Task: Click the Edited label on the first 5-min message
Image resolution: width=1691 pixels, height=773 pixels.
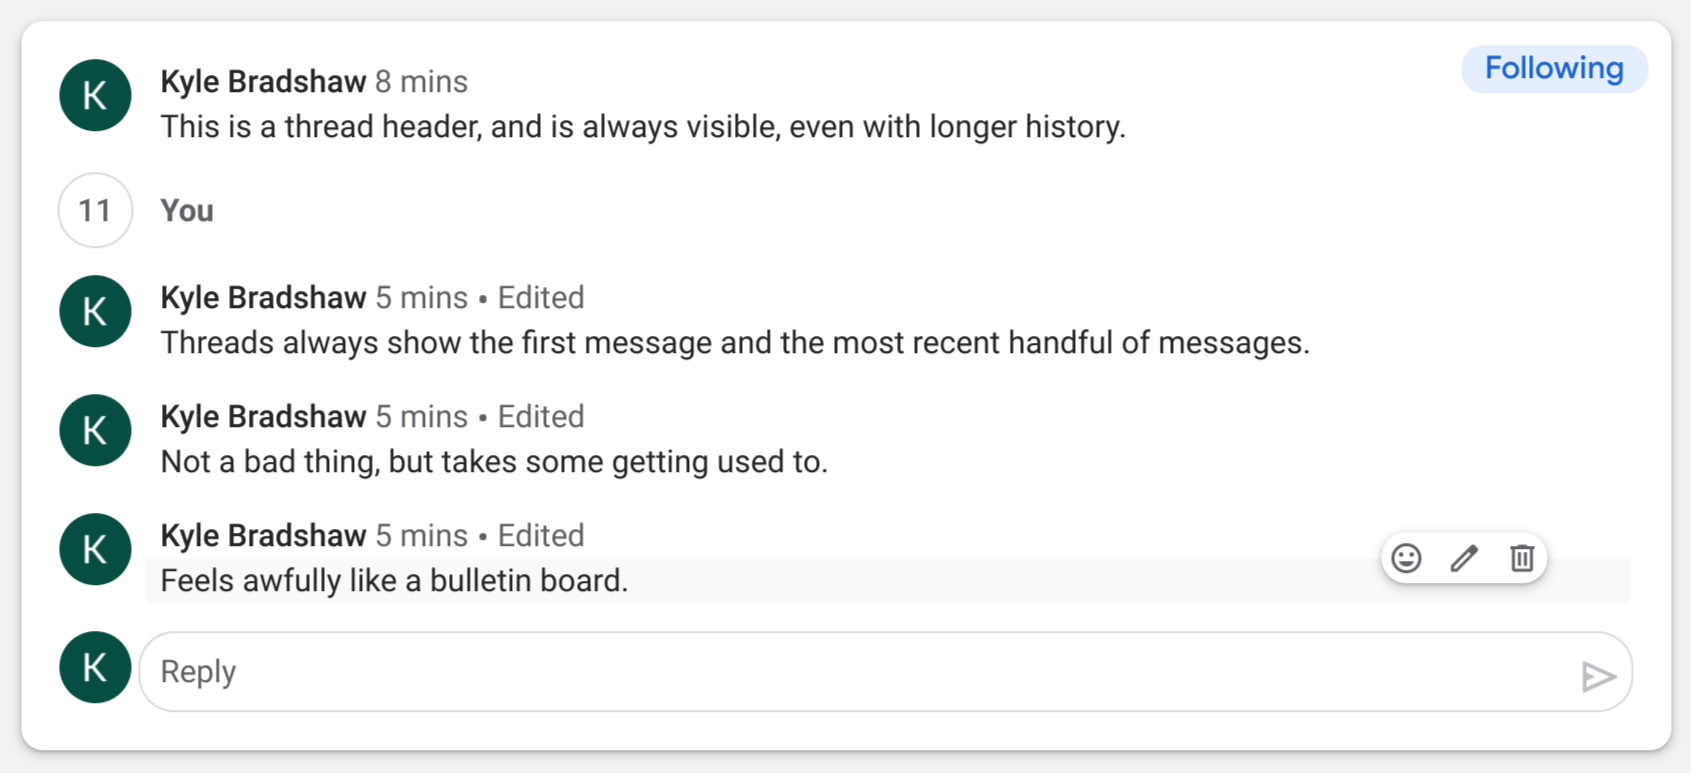Action: point(540,297)
